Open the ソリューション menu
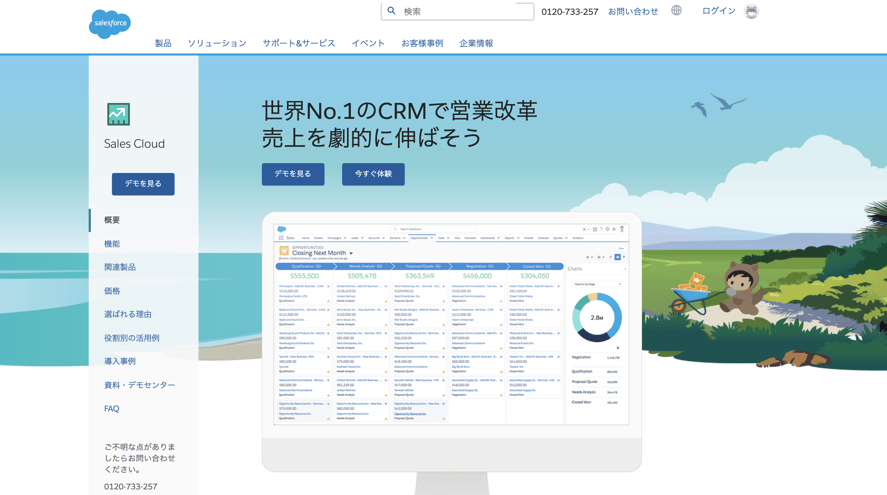This screenshot has height=495, width=887. click(x=217, y=43)
